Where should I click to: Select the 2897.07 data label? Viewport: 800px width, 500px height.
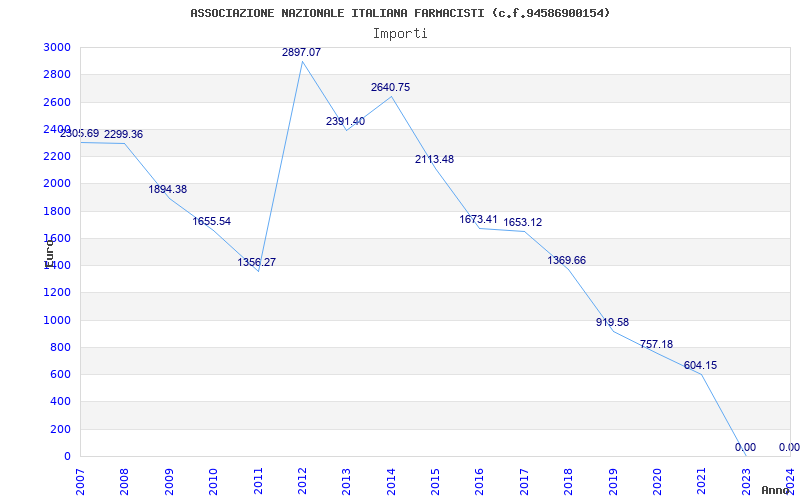tap(302, 52)
